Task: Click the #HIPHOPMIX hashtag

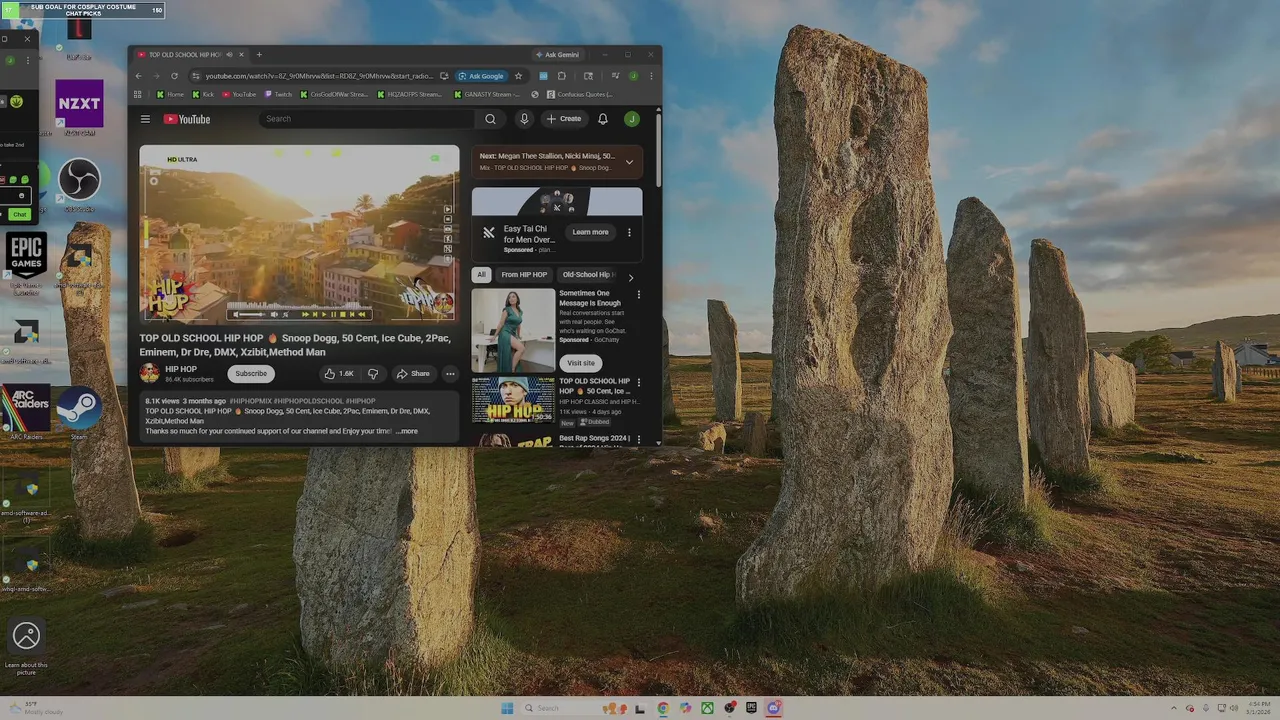Action: coord(250,401)
